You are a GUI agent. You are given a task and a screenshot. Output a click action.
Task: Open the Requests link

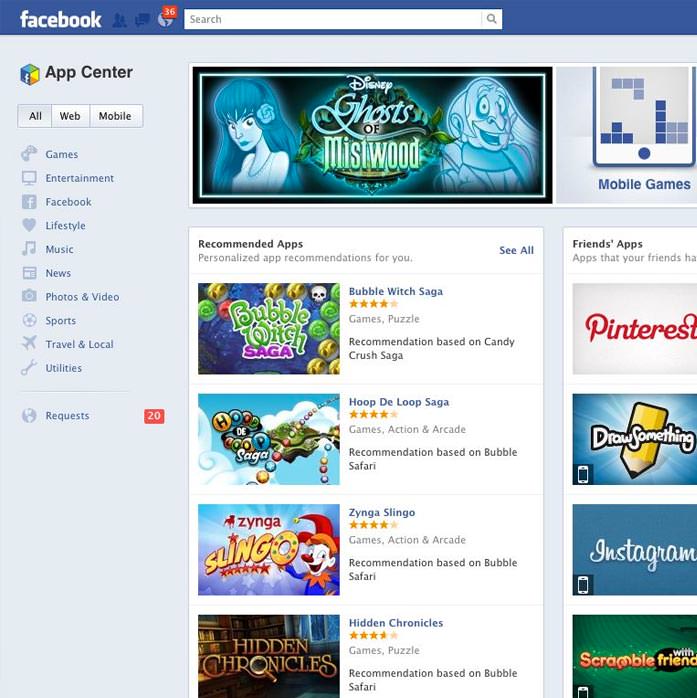tap(67, 416)
